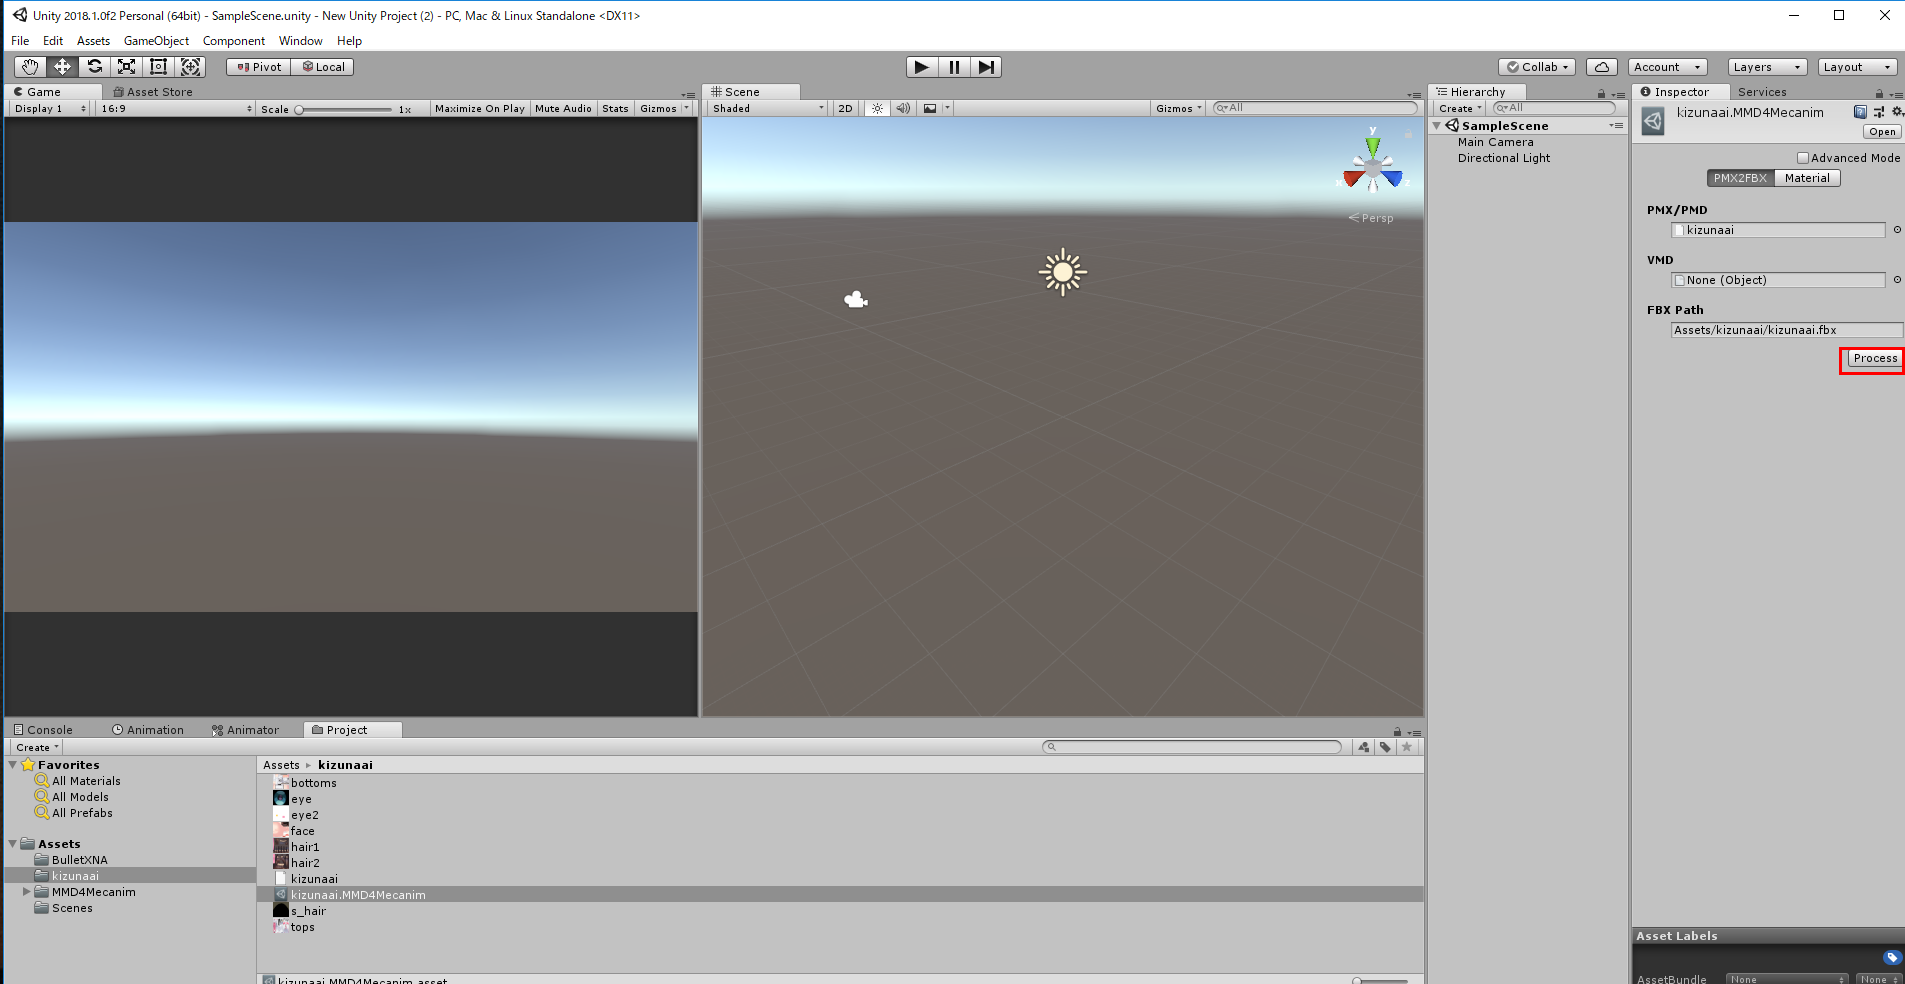Click the Game view Scale slider
Image resolution: width=1905 pixels, height=984 pixels.
[x=343, y=109]
